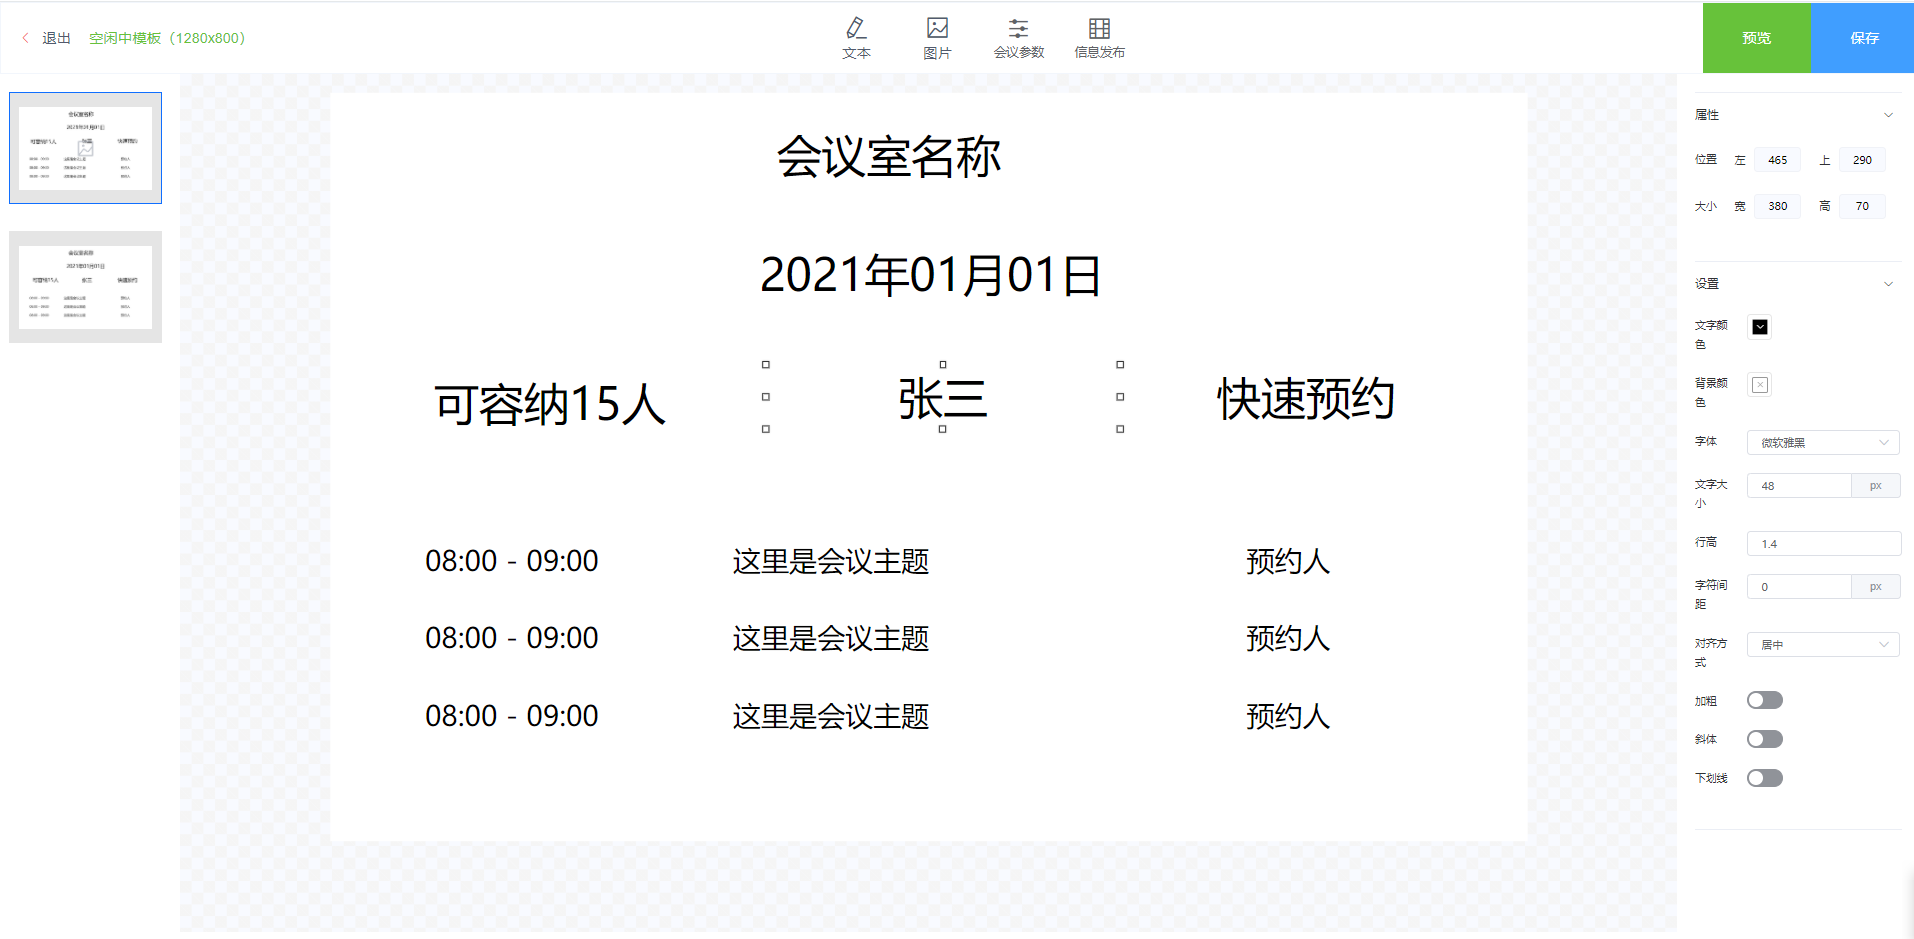Select the second page thumbnail
The image size is (1914, 939).
pos(85,287)
